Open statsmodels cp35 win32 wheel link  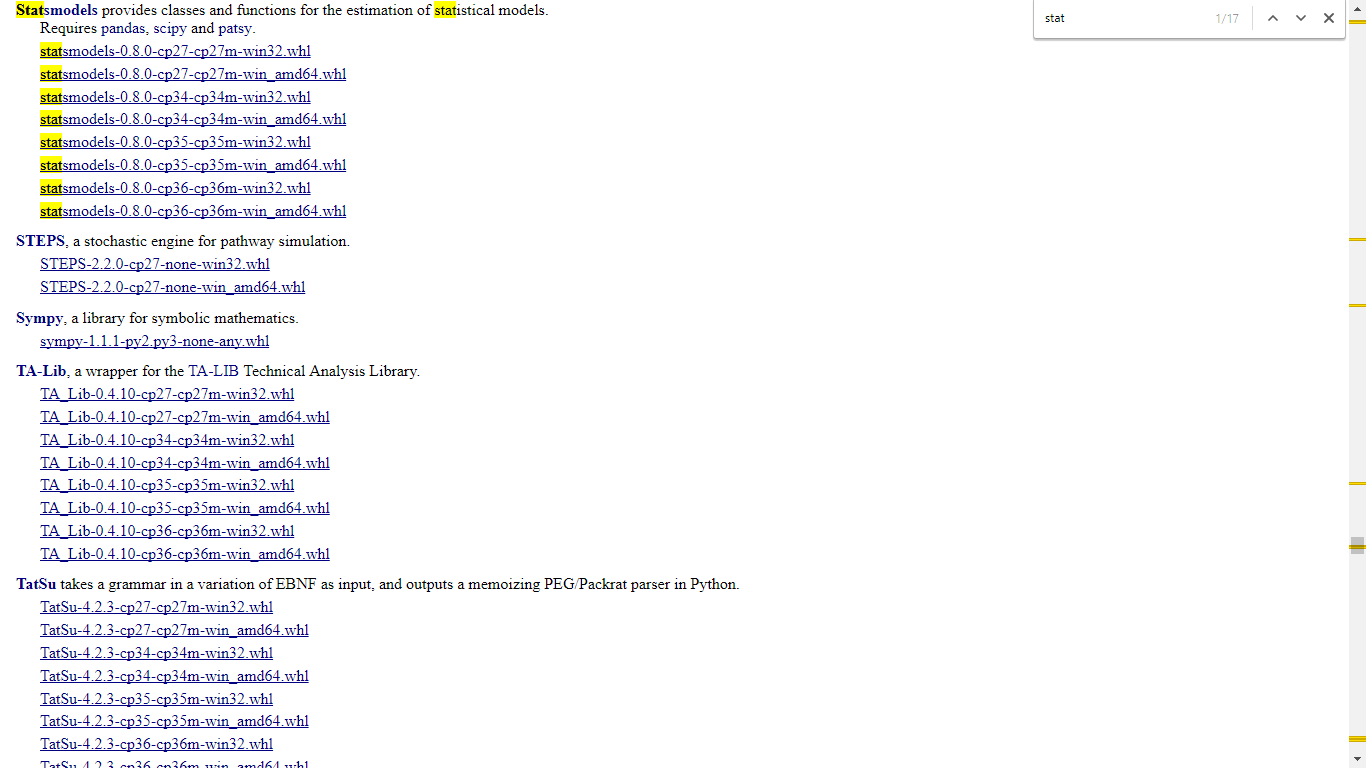tap(175, 142)
